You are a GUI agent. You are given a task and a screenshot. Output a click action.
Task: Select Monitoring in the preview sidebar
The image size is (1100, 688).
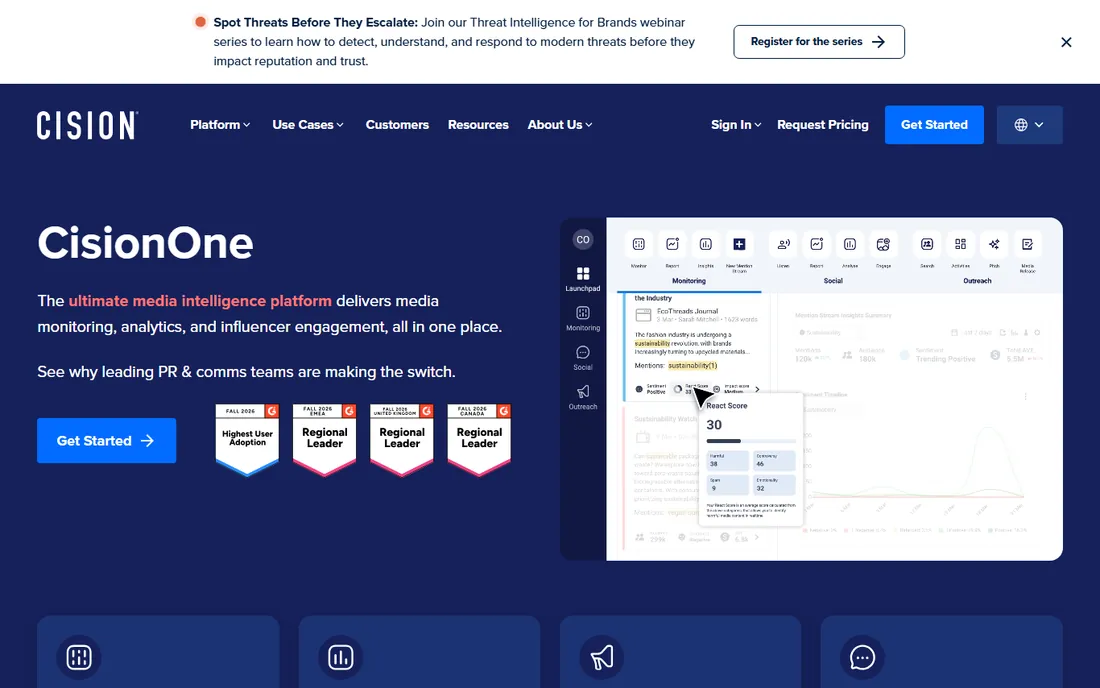tap(583, 318)
